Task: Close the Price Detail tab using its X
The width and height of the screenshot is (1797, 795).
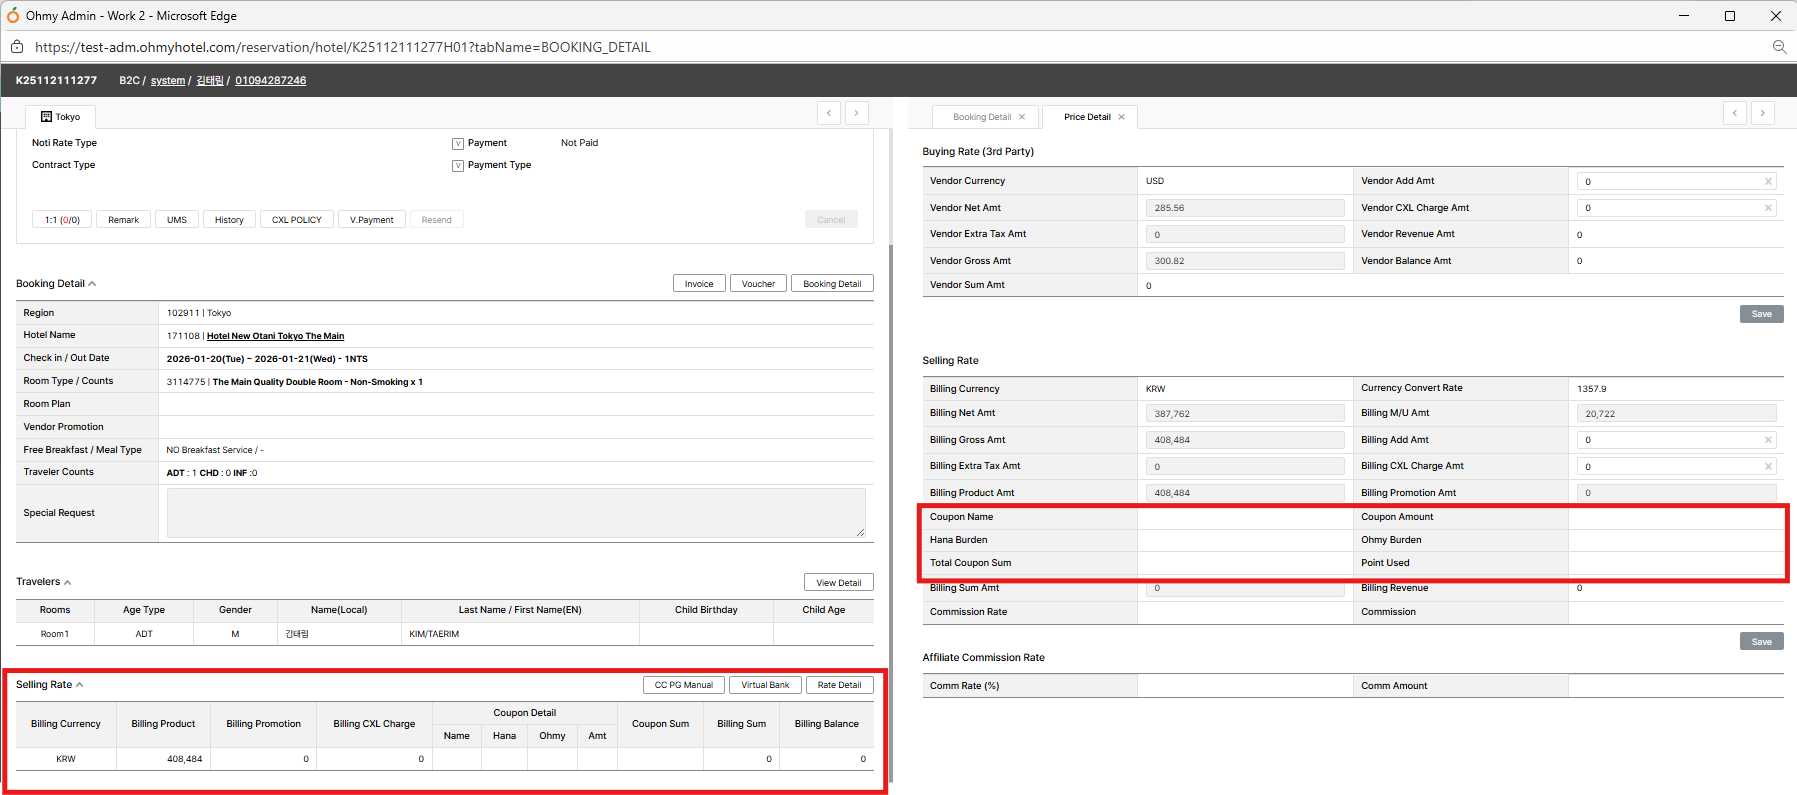Action: coord(1122,117)
